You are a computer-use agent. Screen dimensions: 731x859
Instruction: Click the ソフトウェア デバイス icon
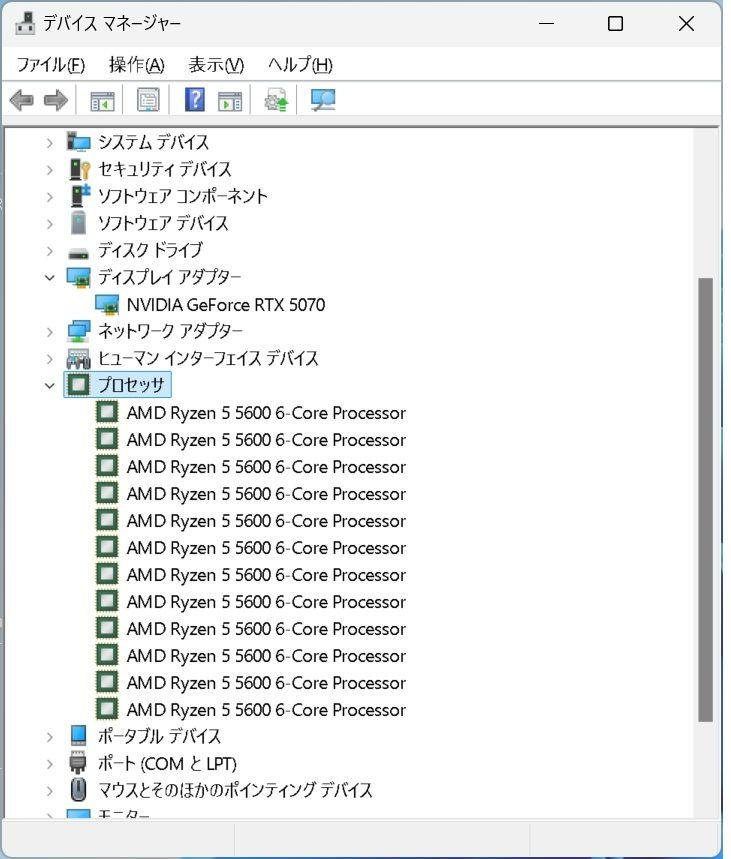point(78,223)
